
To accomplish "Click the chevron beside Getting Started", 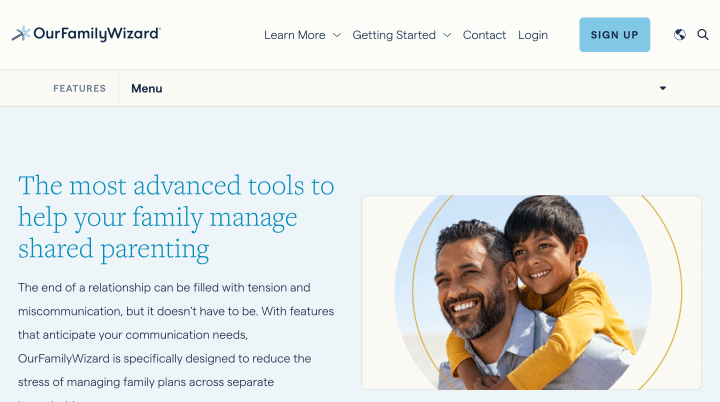I will pyautogui.click(x=447, y=35).
